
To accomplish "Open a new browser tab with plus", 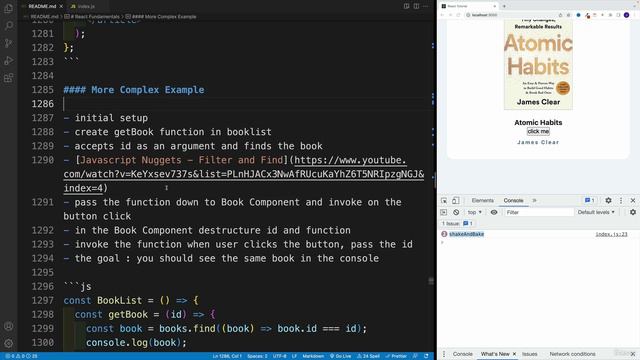I will (x=504, y=6).
